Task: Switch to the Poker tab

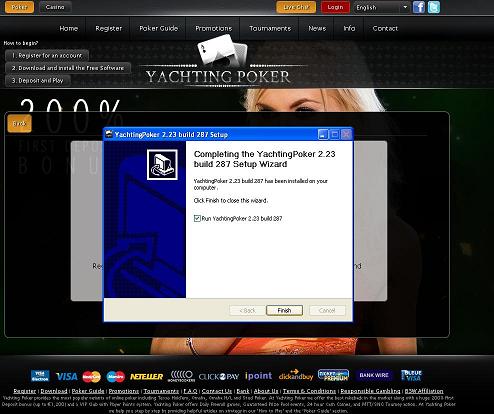Action: (x=19, y=7)
